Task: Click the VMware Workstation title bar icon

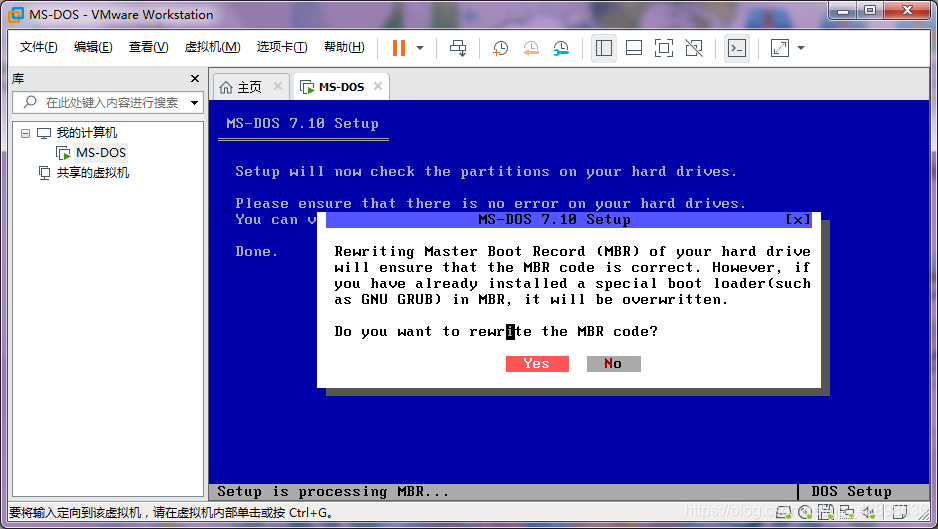Action: pyautogui.click(x=16, y=14)
